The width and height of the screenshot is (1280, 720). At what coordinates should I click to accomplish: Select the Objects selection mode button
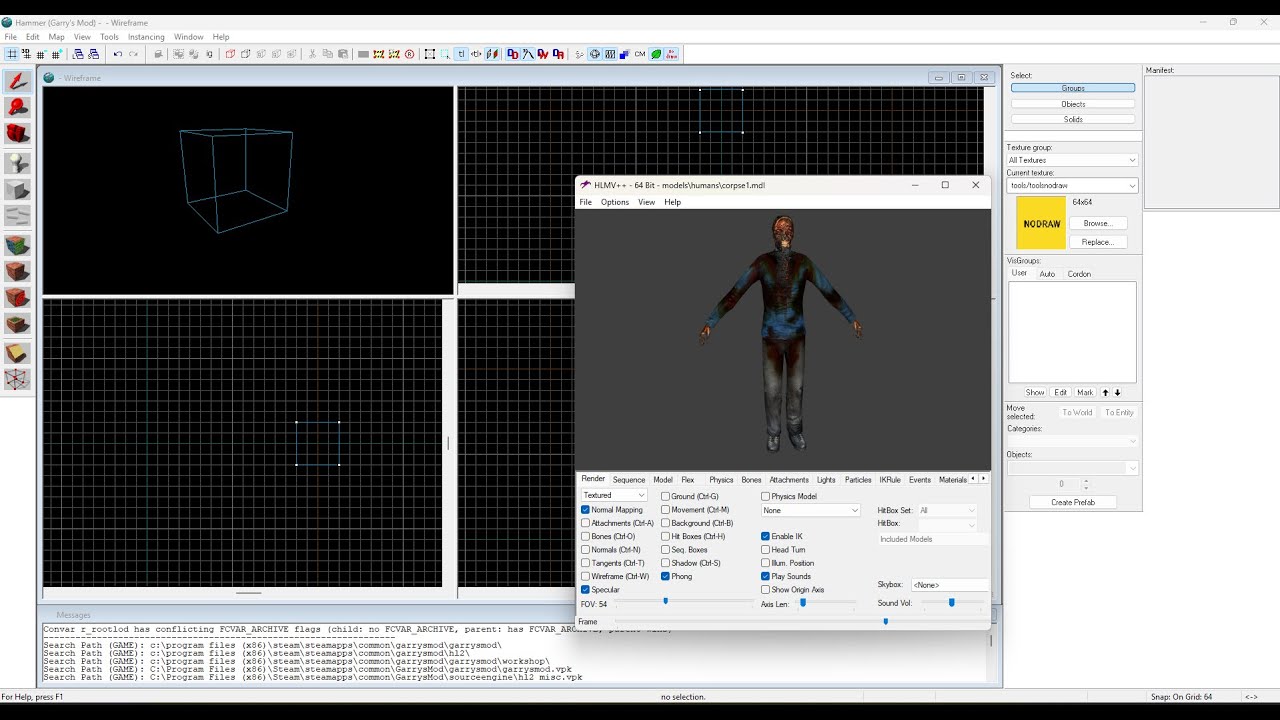click(1073, 104)
